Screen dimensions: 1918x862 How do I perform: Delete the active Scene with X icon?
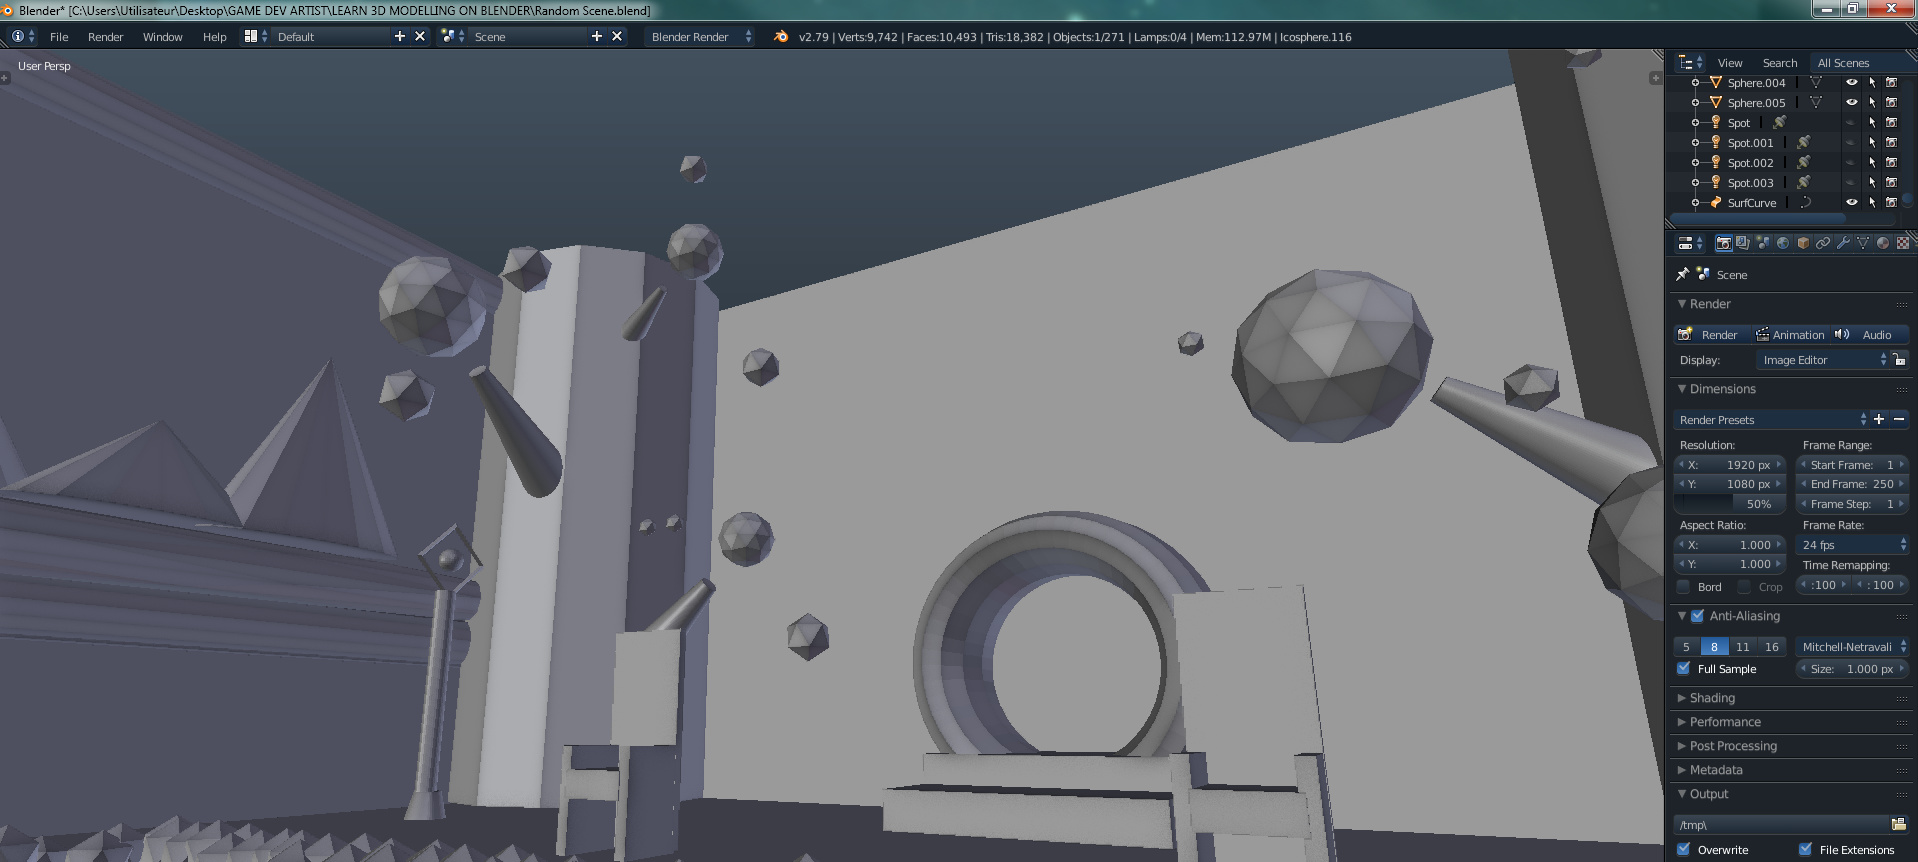617,36
